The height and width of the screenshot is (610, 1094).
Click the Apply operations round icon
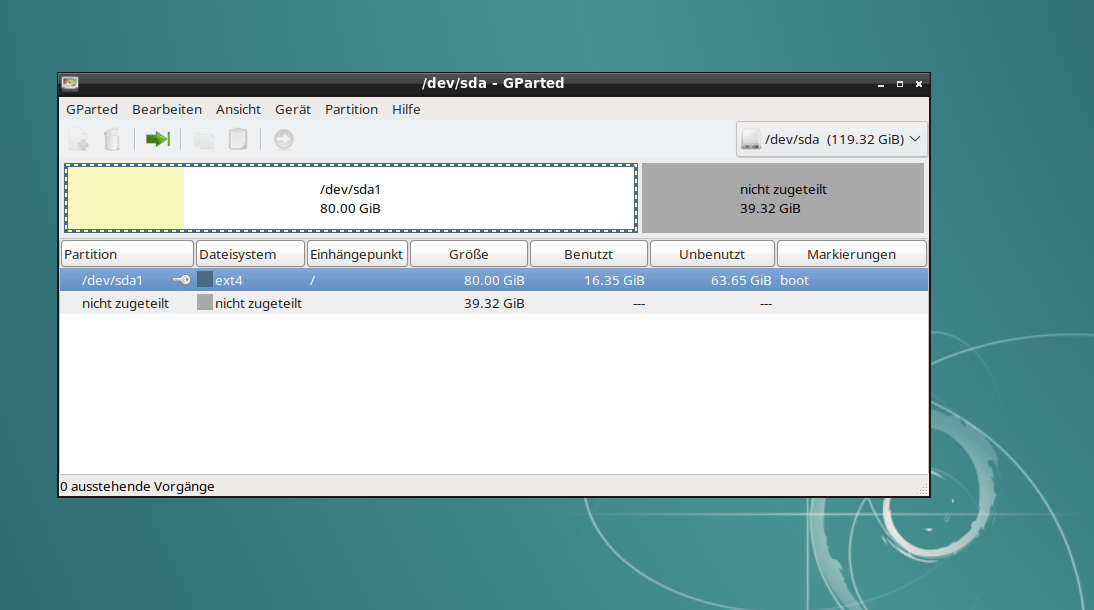(283, 139)
